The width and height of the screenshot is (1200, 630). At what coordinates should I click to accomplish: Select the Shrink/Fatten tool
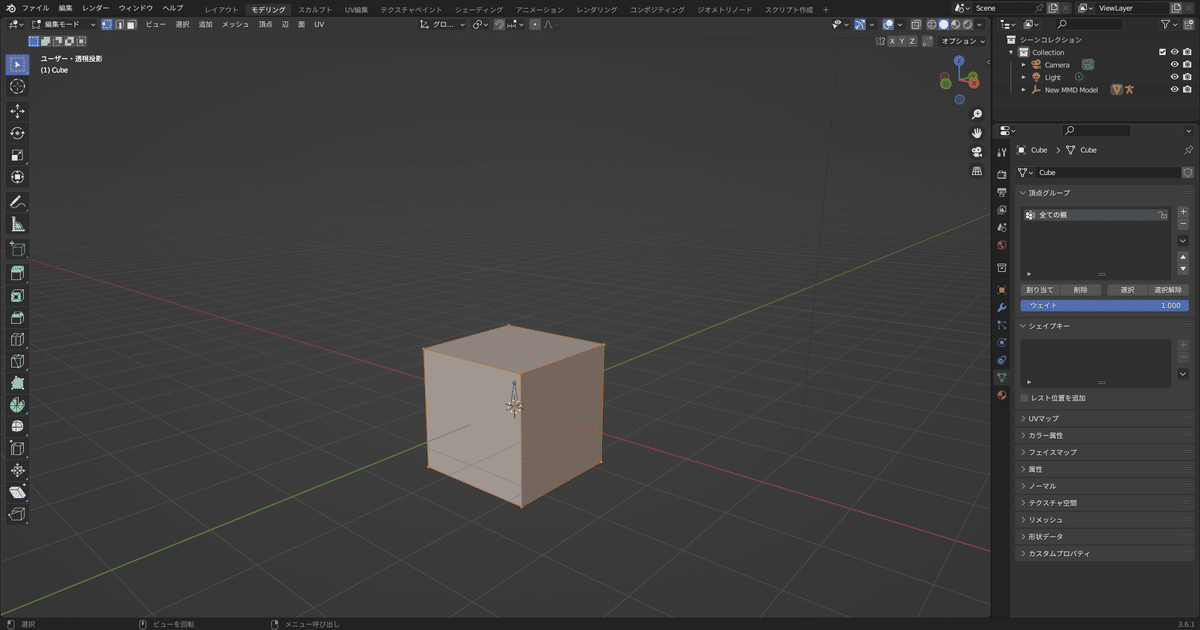(17, 471)
